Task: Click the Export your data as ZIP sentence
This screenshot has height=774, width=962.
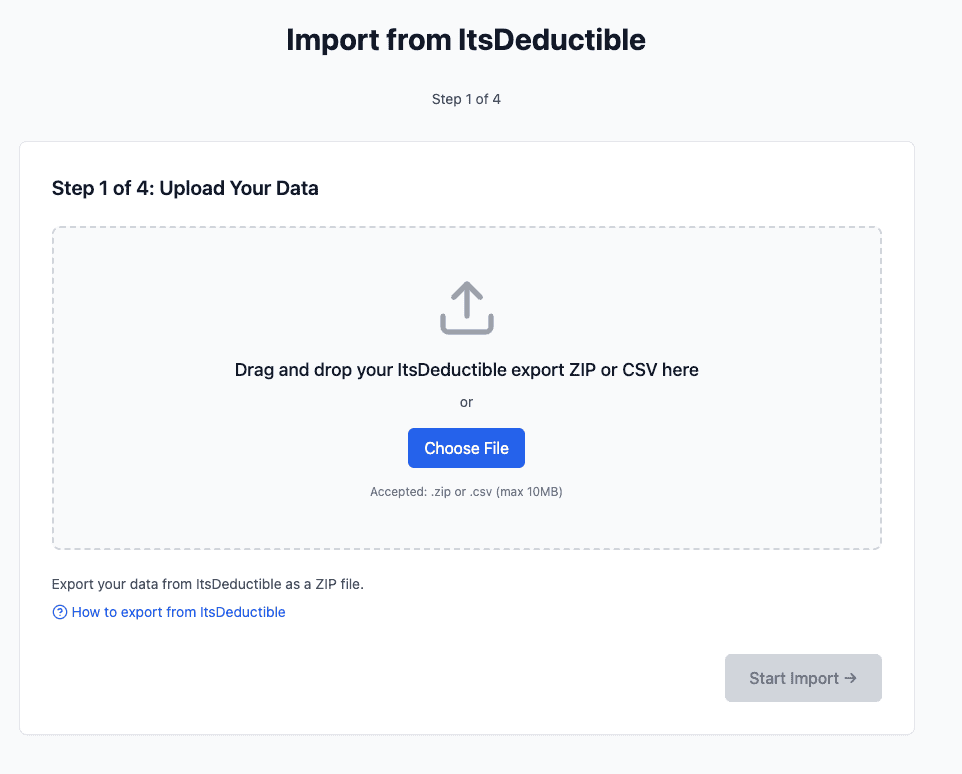Action: click(207, 584)
